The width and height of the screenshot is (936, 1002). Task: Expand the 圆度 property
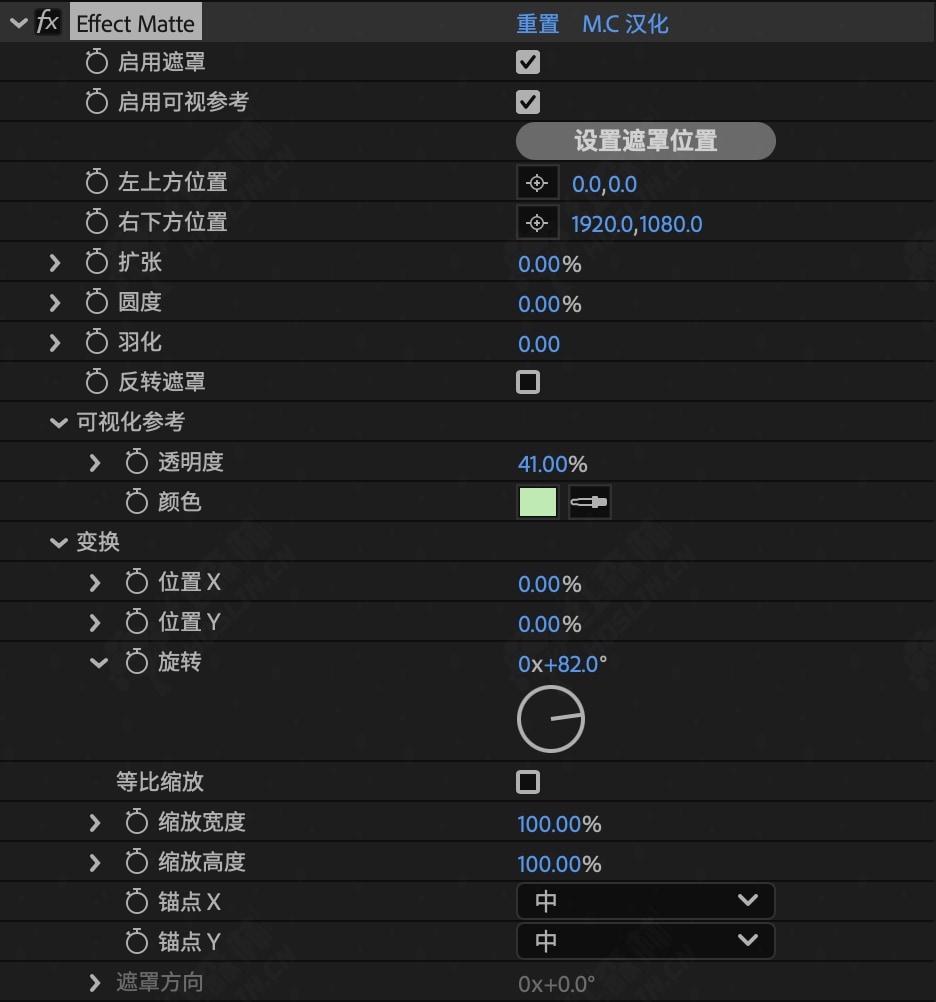click(x=55, y=302)
